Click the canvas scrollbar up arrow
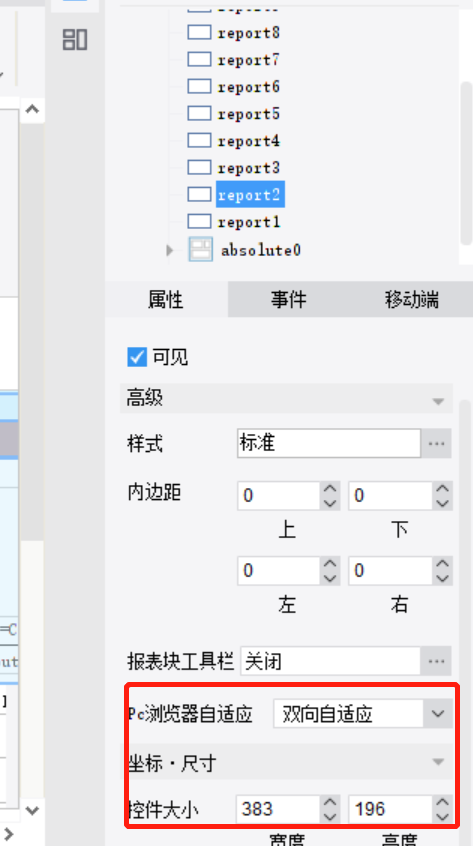 (32, 110)
